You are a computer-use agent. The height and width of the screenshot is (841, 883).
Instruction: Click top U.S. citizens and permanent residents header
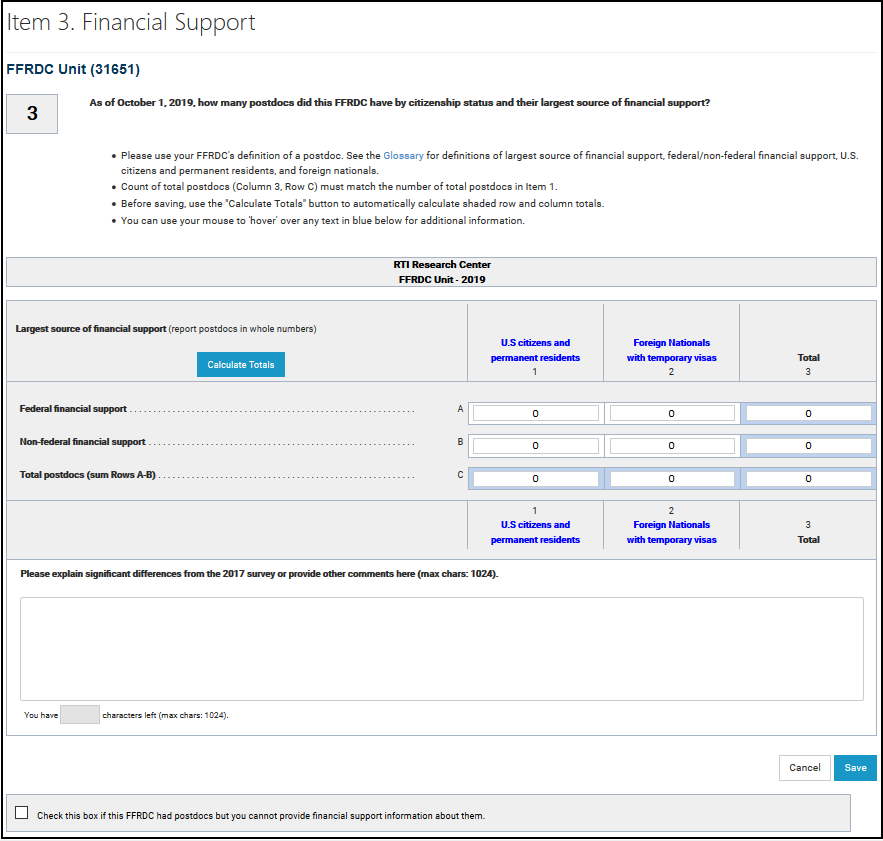click(x=535, y=350)
